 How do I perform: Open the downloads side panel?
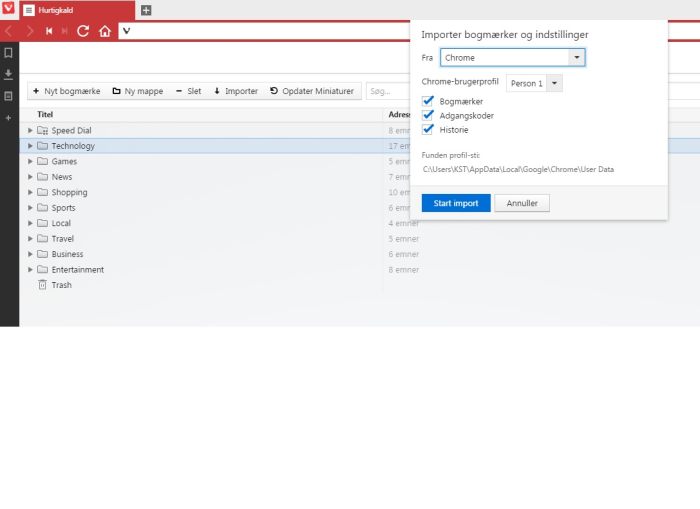tap(8, 75)
